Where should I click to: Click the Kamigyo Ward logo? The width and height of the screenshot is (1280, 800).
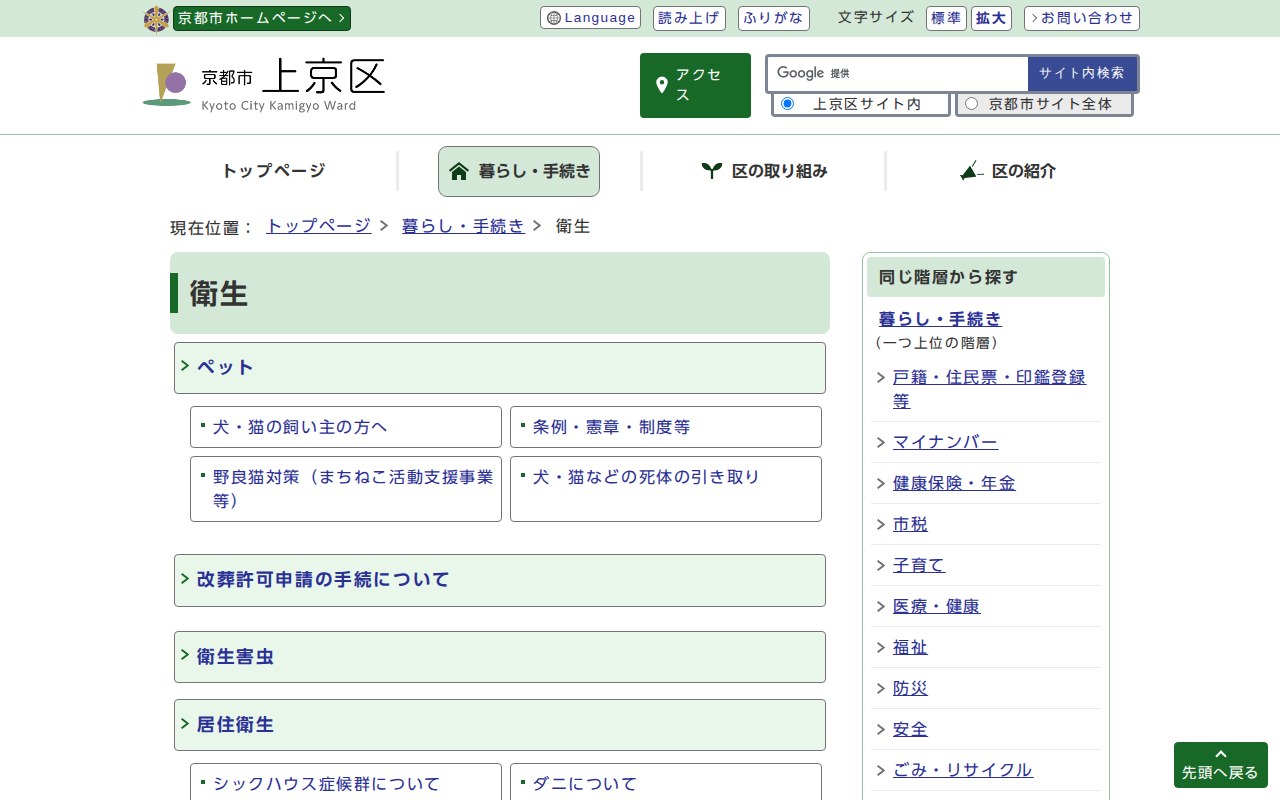tap(166, 85)
